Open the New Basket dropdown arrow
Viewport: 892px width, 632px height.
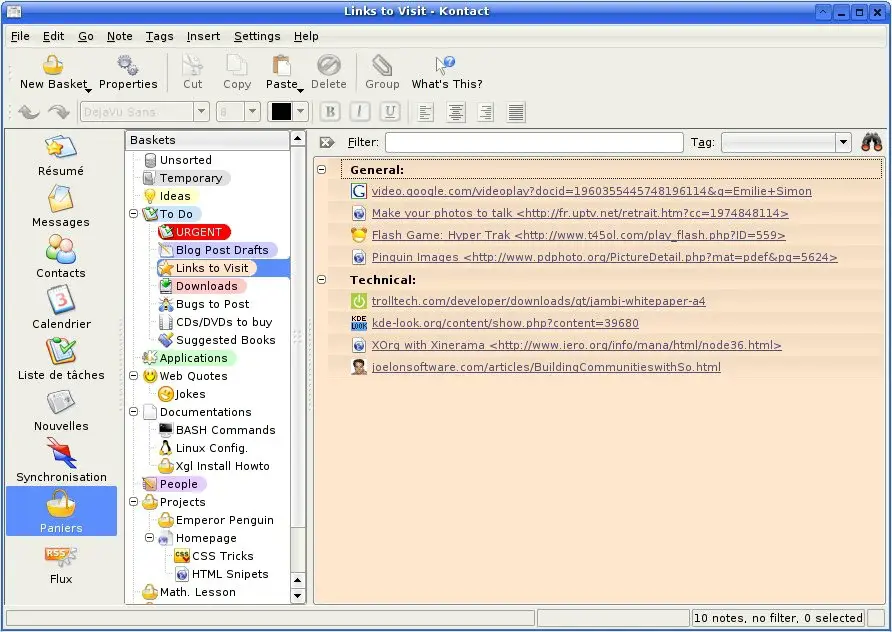(88, 90)
